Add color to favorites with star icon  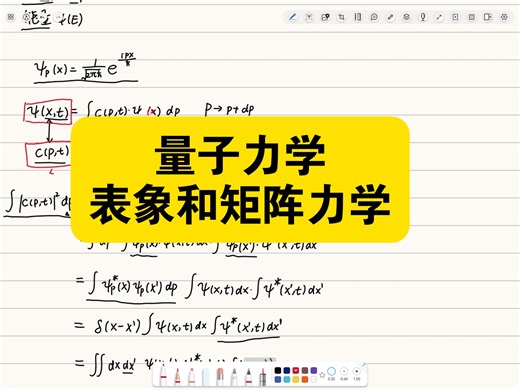click(x=322, y=375)
